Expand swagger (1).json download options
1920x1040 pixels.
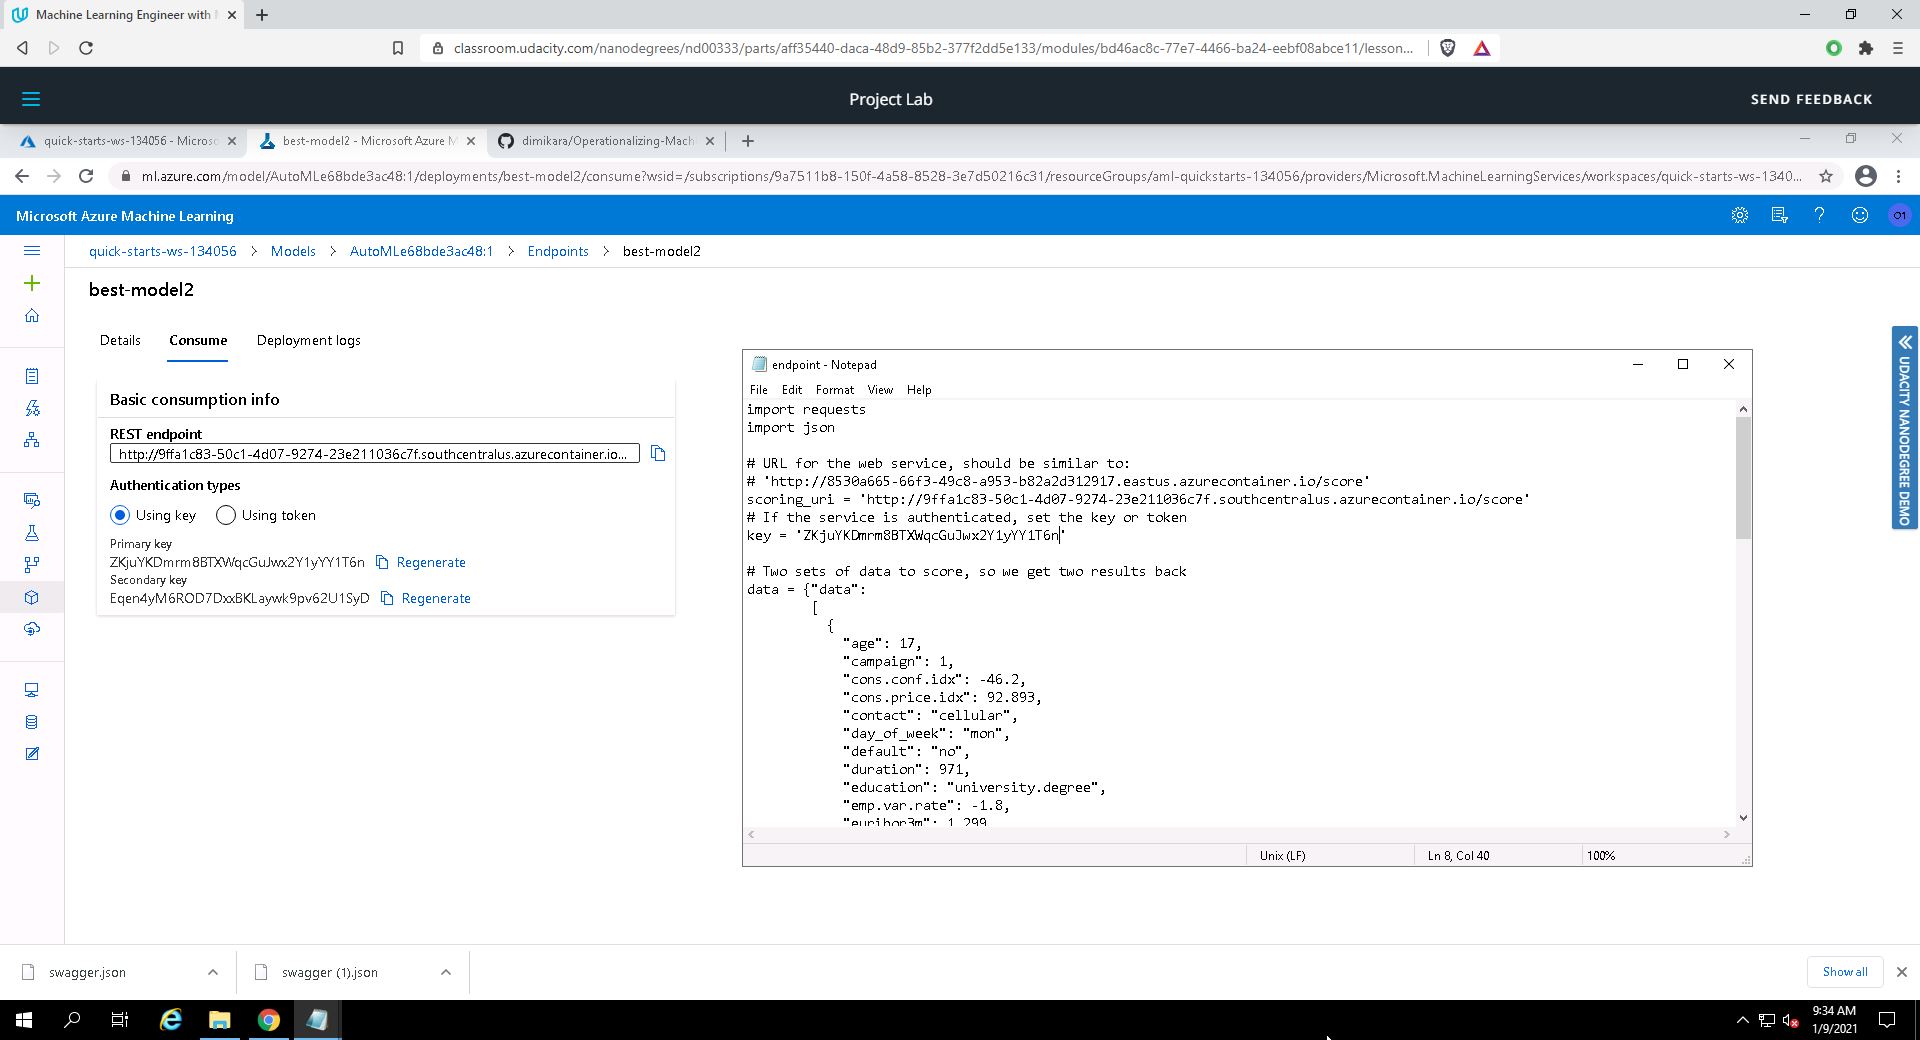coord(446,972)
